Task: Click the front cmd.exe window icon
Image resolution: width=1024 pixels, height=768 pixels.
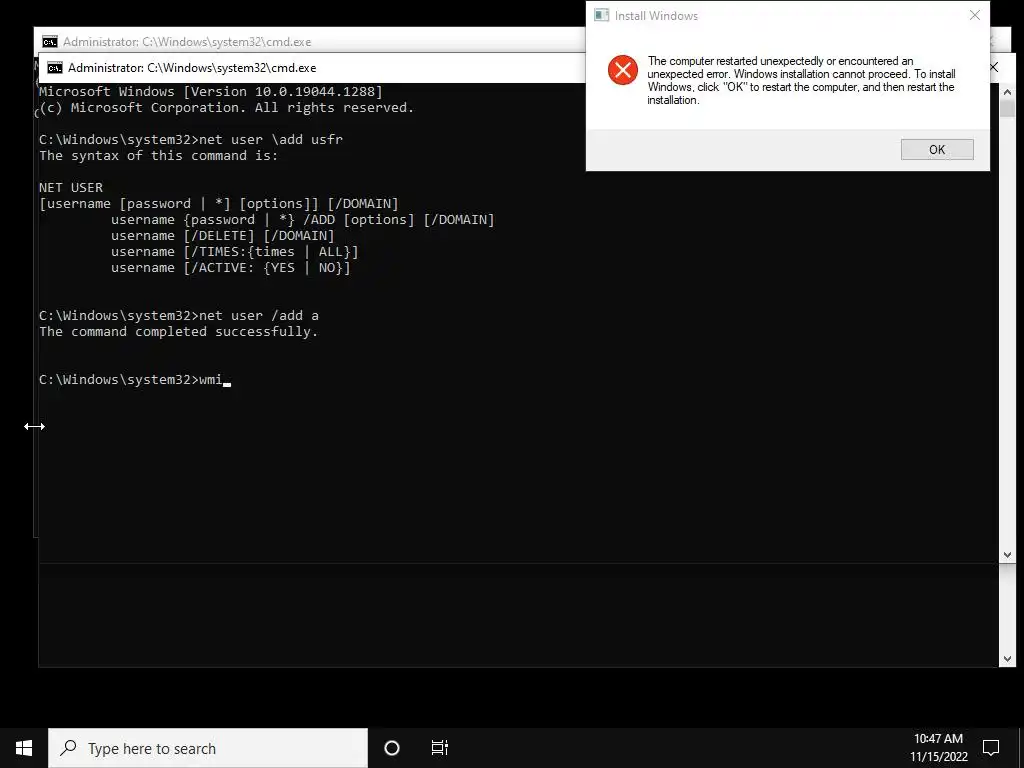Action: click(55, 68)
